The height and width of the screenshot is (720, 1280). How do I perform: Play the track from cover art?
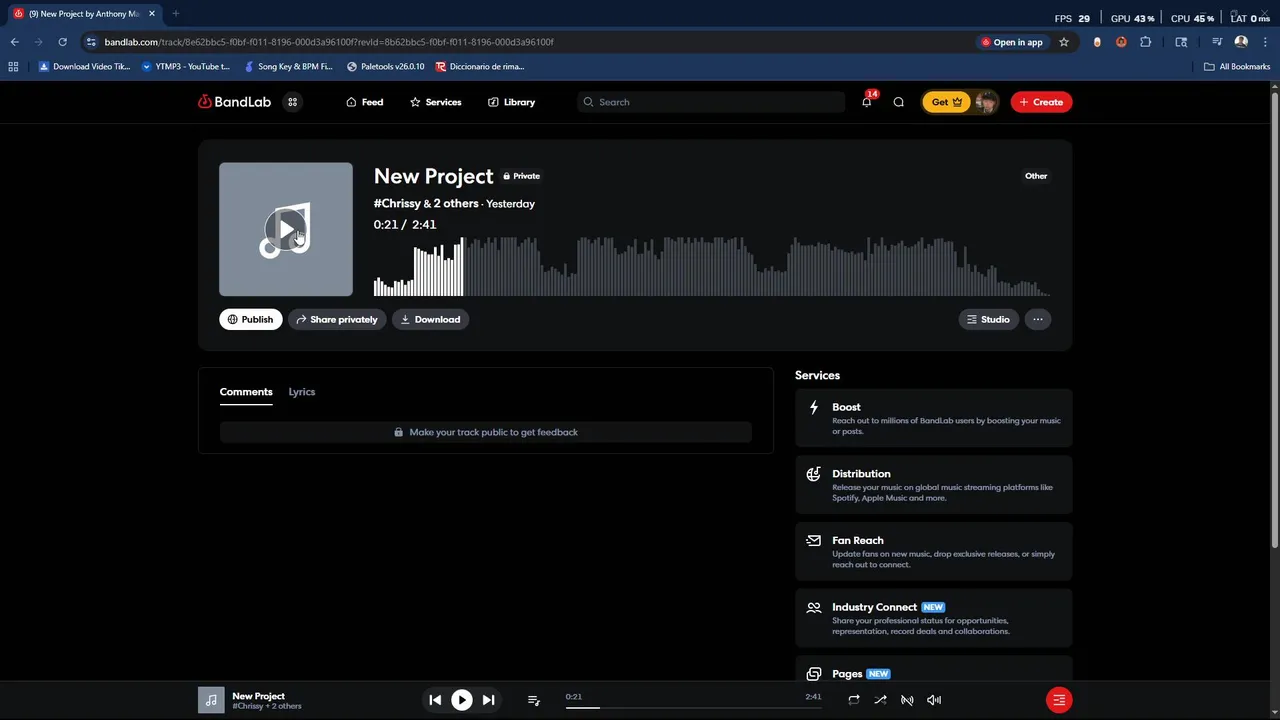(x=286, y=230)
